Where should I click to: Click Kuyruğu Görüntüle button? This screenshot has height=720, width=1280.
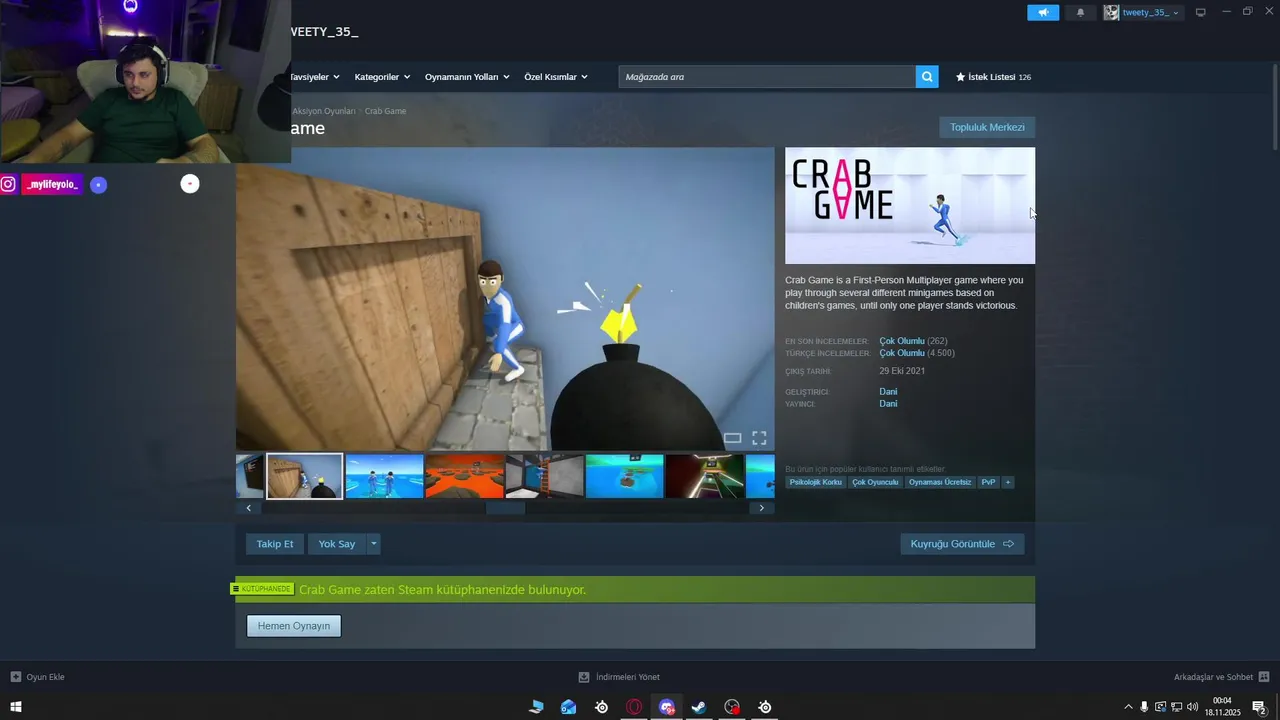click(x=962, y=544)
